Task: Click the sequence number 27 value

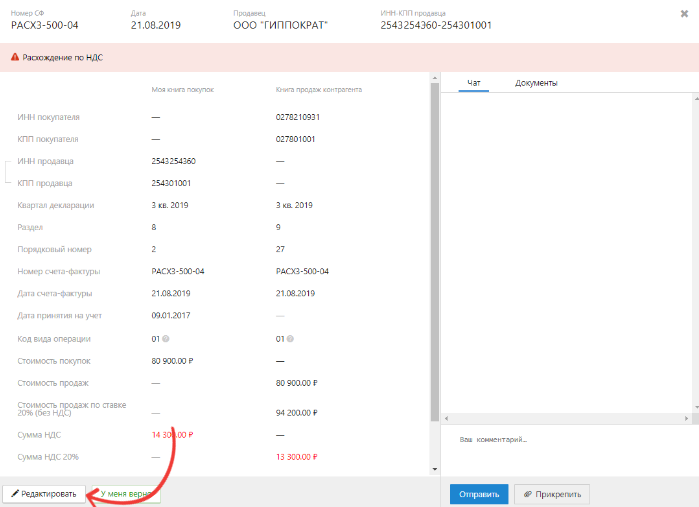Action: 280,249
